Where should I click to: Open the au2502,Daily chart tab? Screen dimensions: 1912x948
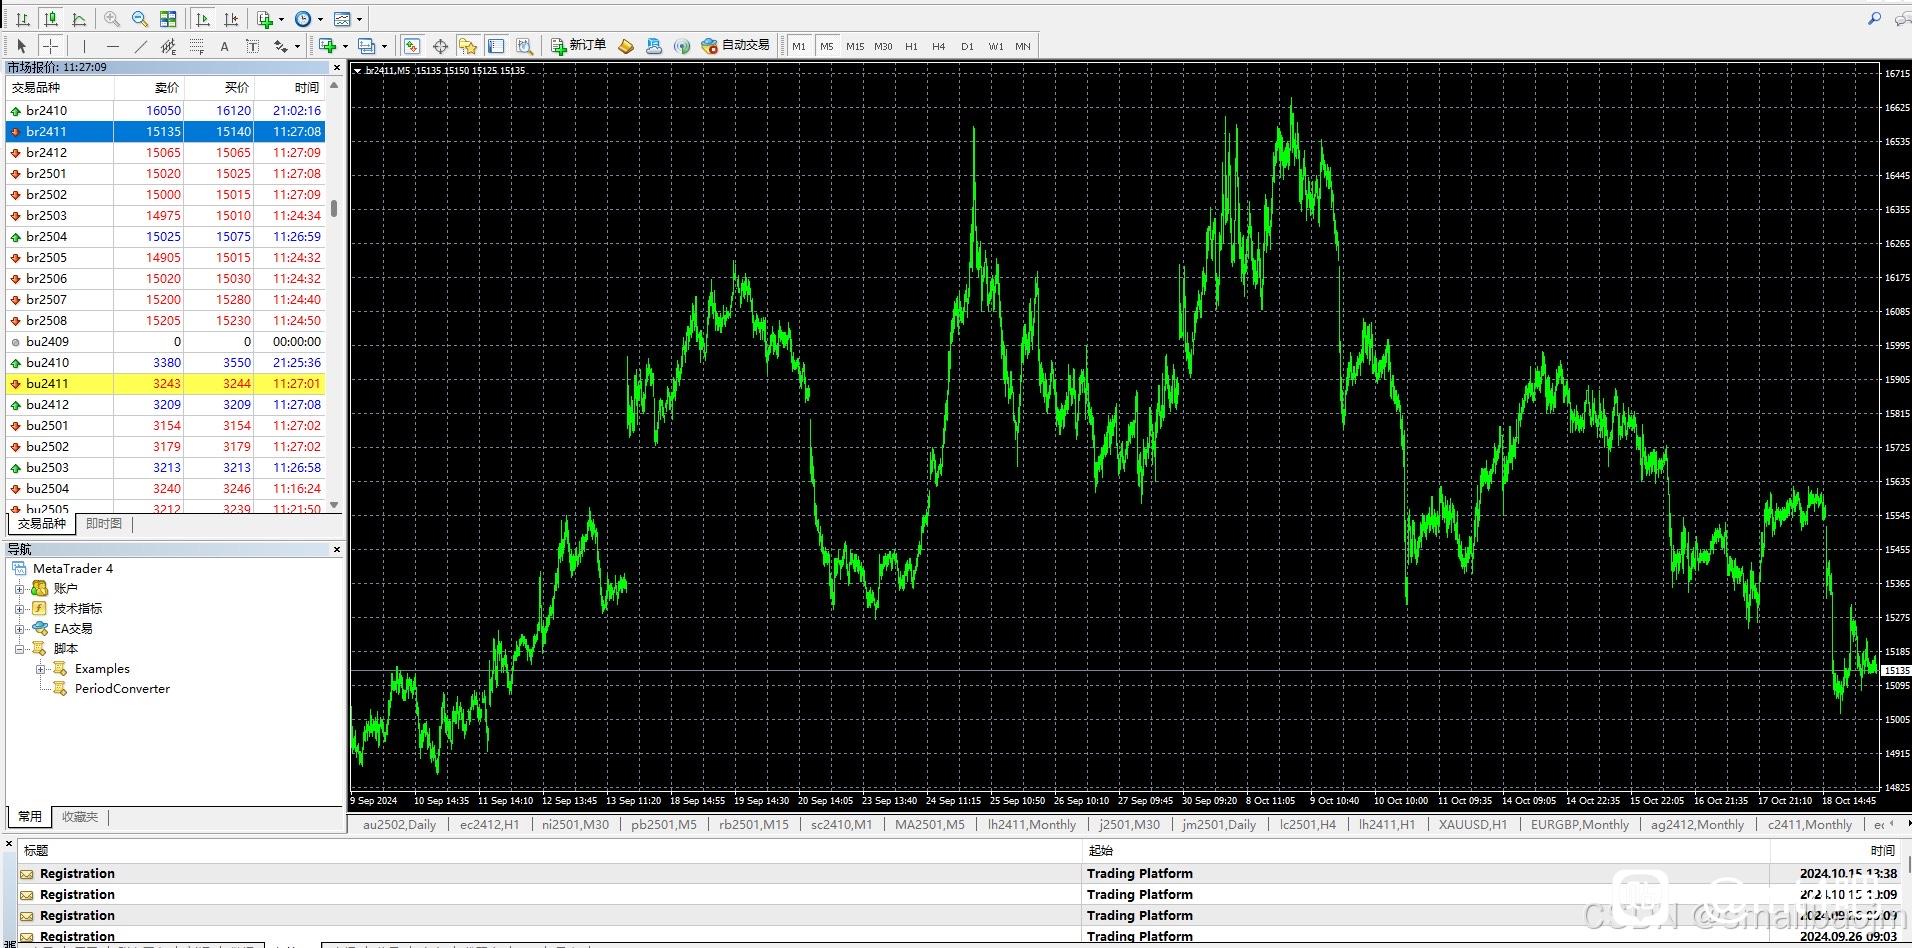click(x=399, y=825)
